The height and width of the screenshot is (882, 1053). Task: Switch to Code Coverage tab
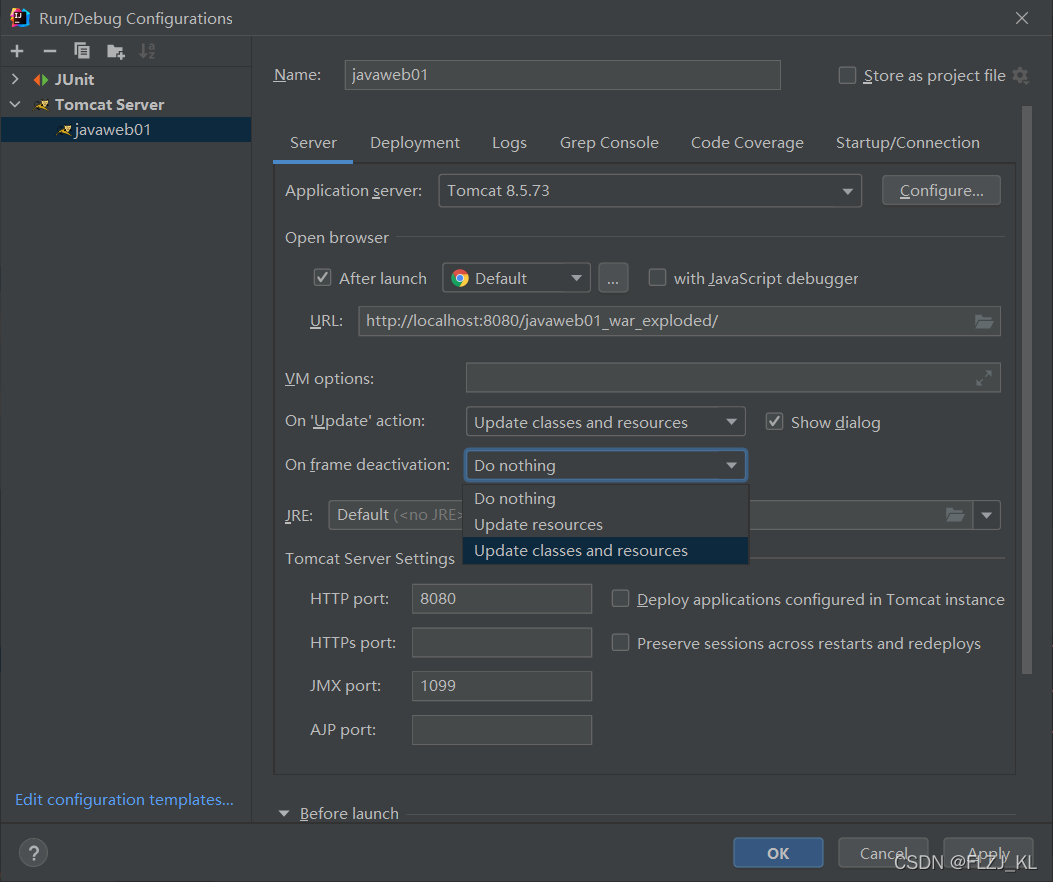point(747,143)
